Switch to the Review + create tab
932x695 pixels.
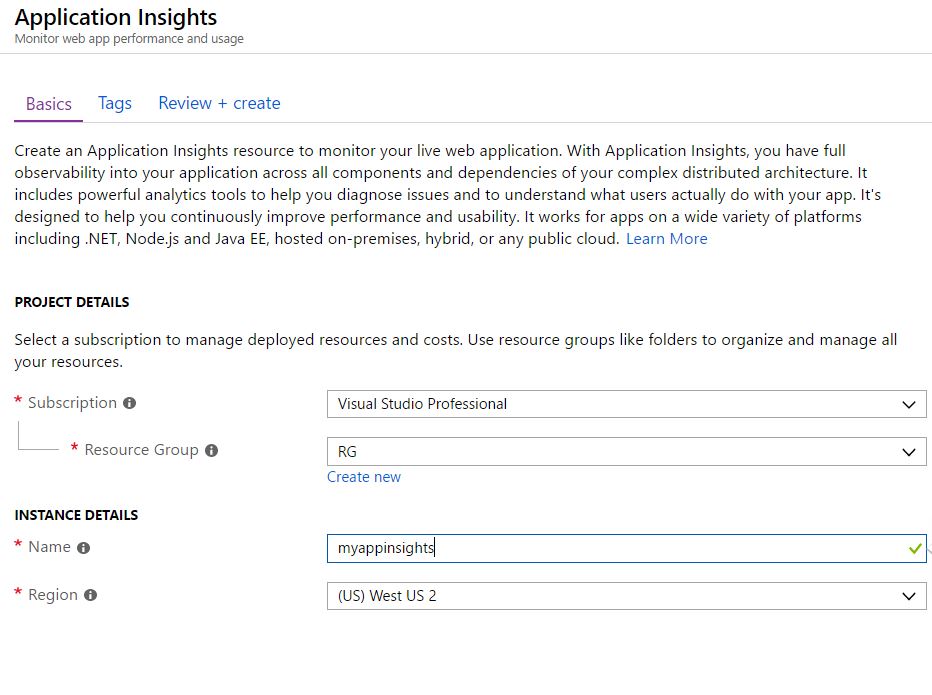[219, 103]
